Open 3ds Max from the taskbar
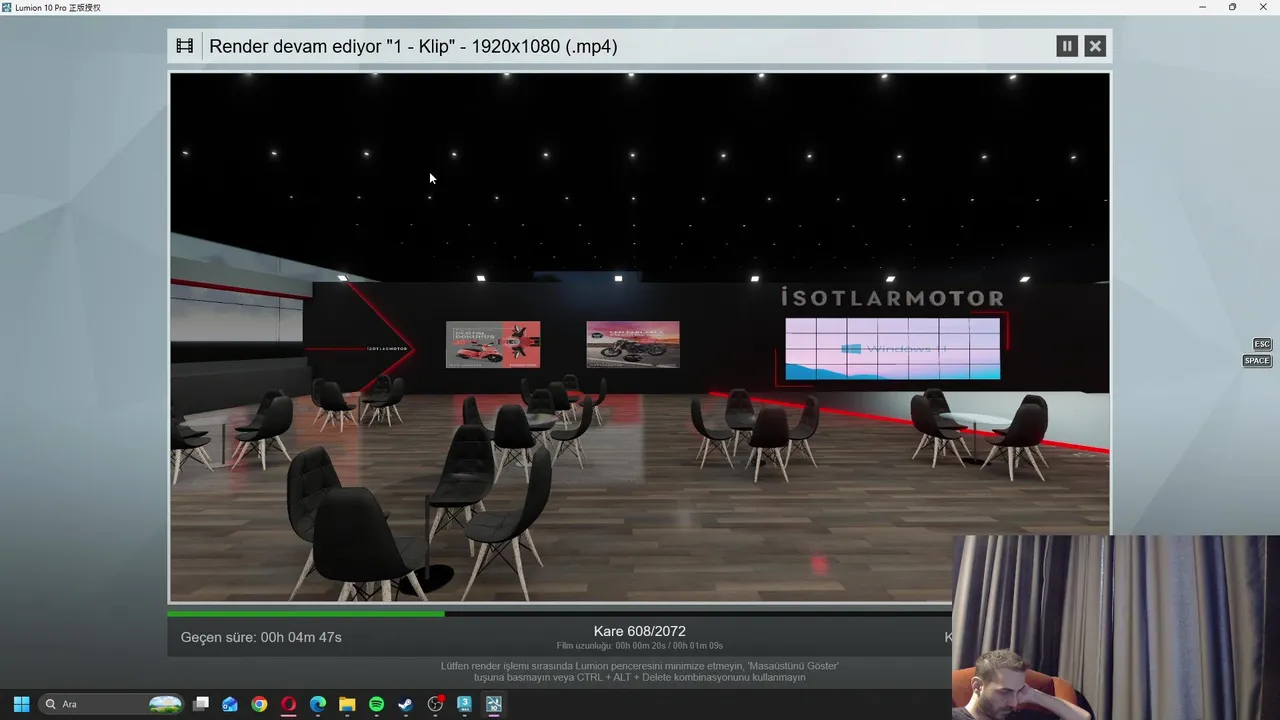The height and width of the screenshot is (720, 1280). pos(464,704)
